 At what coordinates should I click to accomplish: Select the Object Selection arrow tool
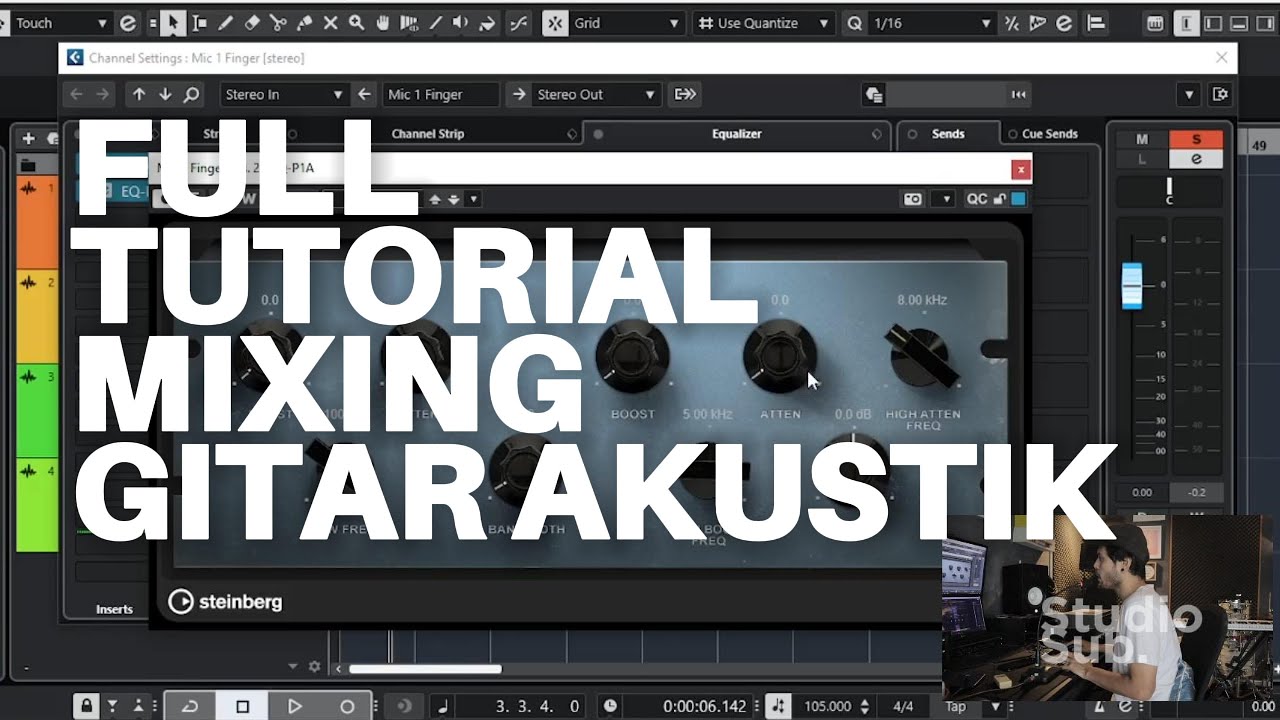pyautogui.click(x=173, y=23)
